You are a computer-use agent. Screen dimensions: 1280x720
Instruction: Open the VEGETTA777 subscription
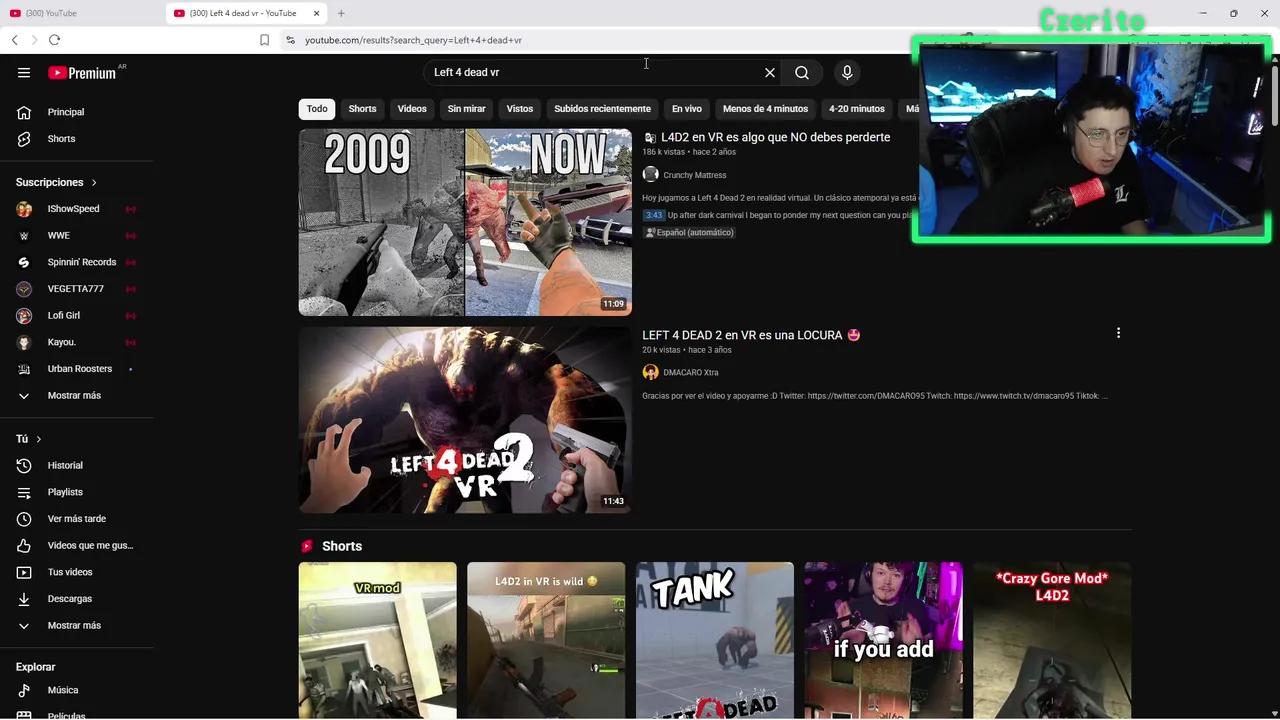coord(76,289)
